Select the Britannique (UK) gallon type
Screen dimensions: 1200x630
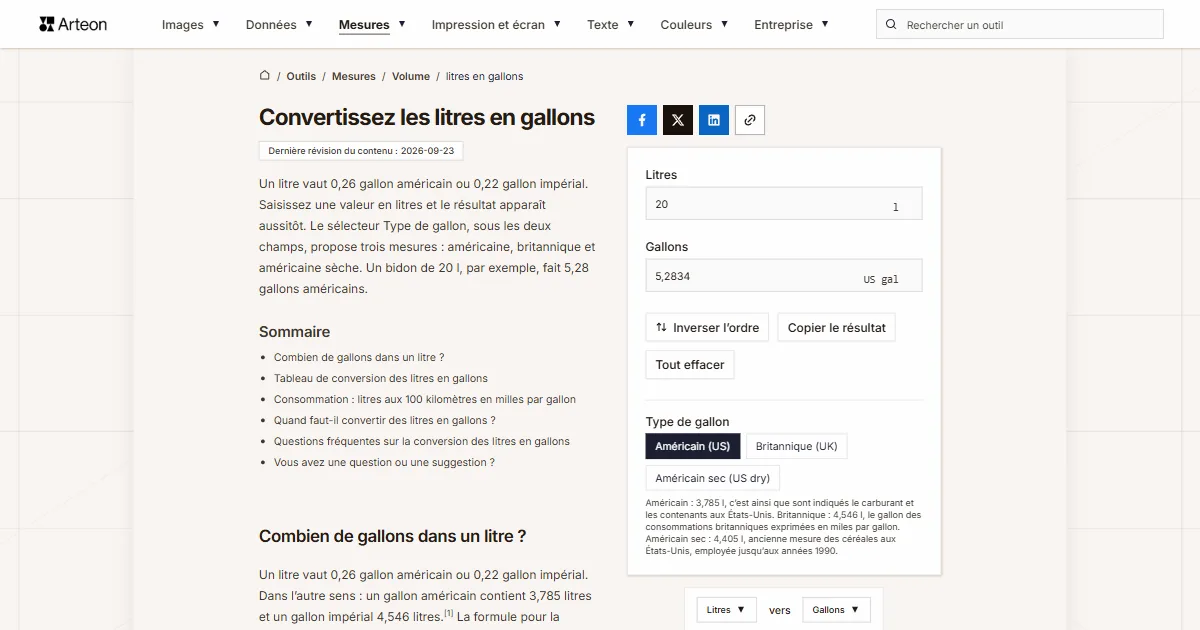pyautogui.click(x=796, y=446)
